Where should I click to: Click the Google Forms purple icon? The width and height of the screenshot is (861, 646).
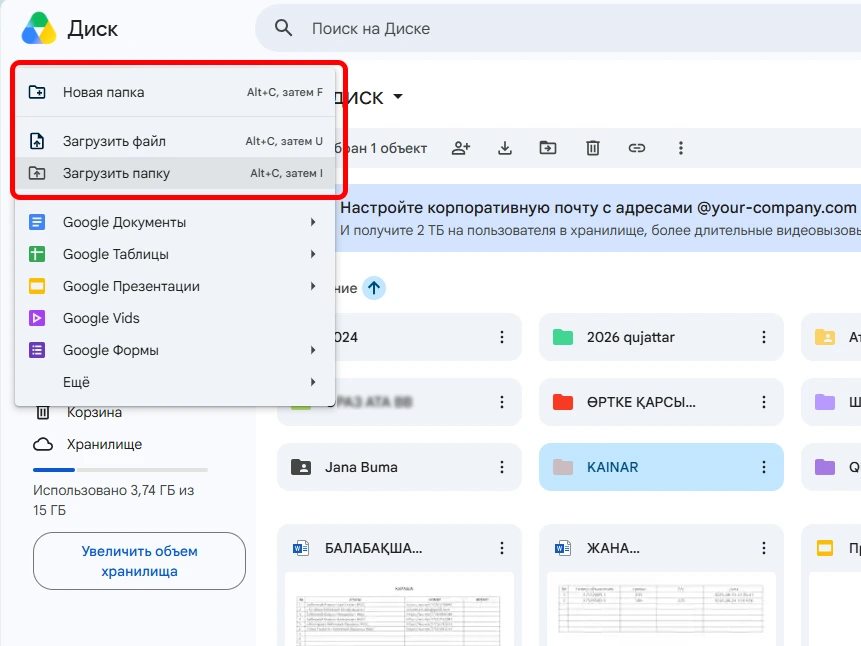pyautogui.click(x=37, y=350)
